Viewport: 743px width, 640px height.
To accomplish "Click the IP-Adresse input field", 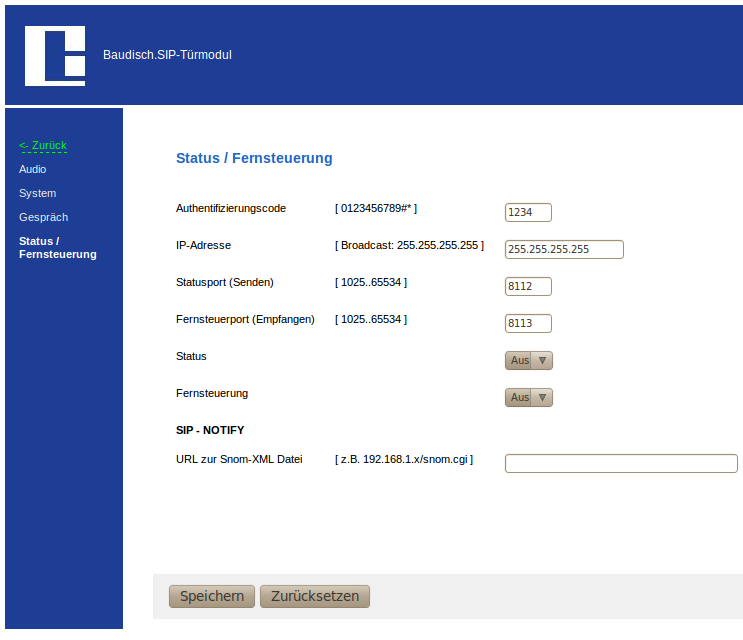I will 564,250.
